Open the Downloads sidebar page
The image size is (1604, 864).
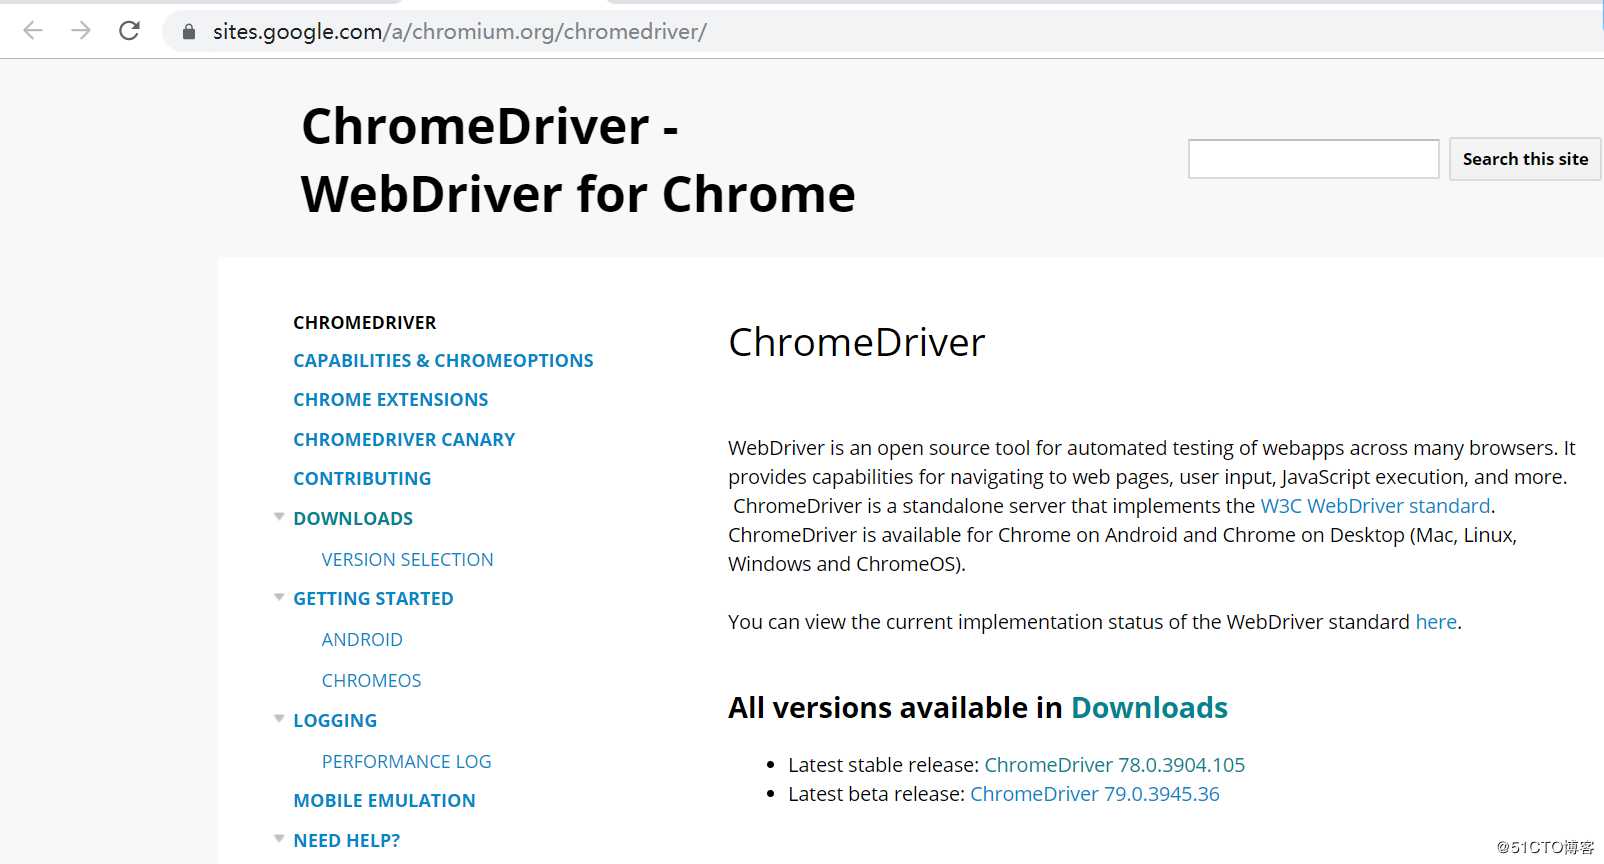[353, 519]
